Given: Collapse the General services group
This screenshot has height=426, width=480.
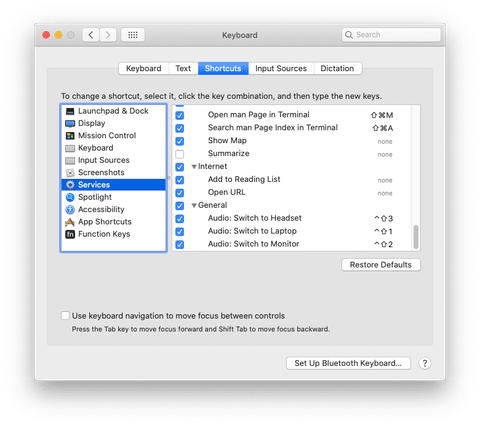Looking at the screenshot, I should tap(194, 206).
